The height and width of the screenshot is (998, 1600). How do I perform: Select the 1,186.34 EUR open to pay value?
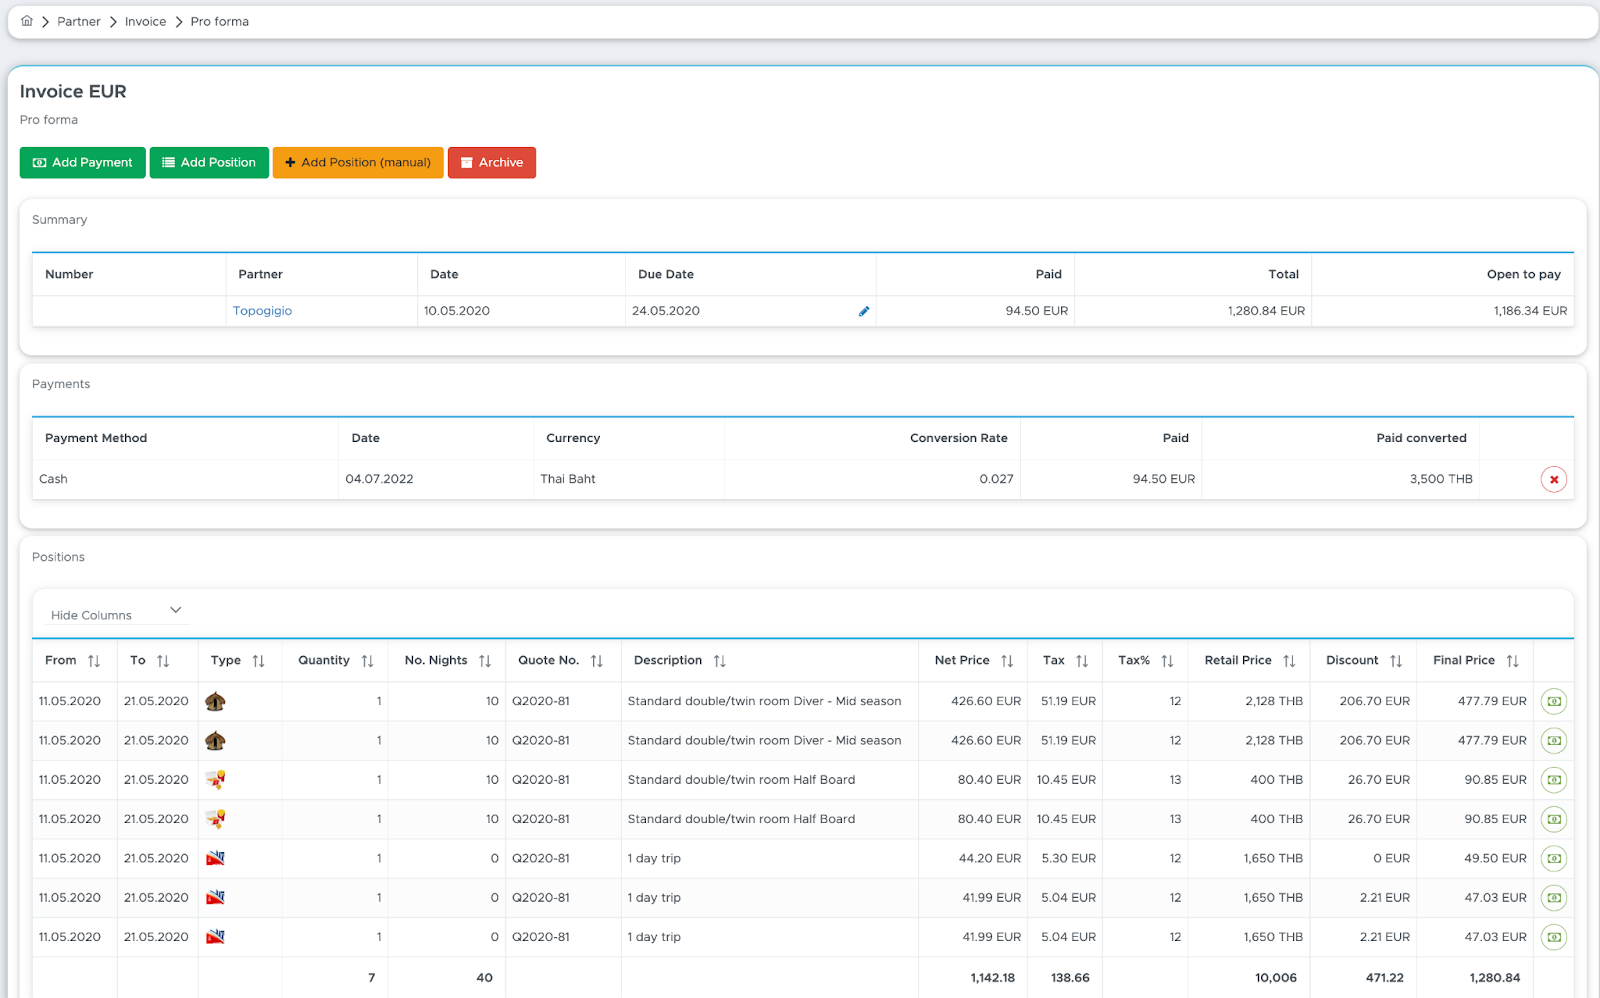click(x=1530, y=311)
